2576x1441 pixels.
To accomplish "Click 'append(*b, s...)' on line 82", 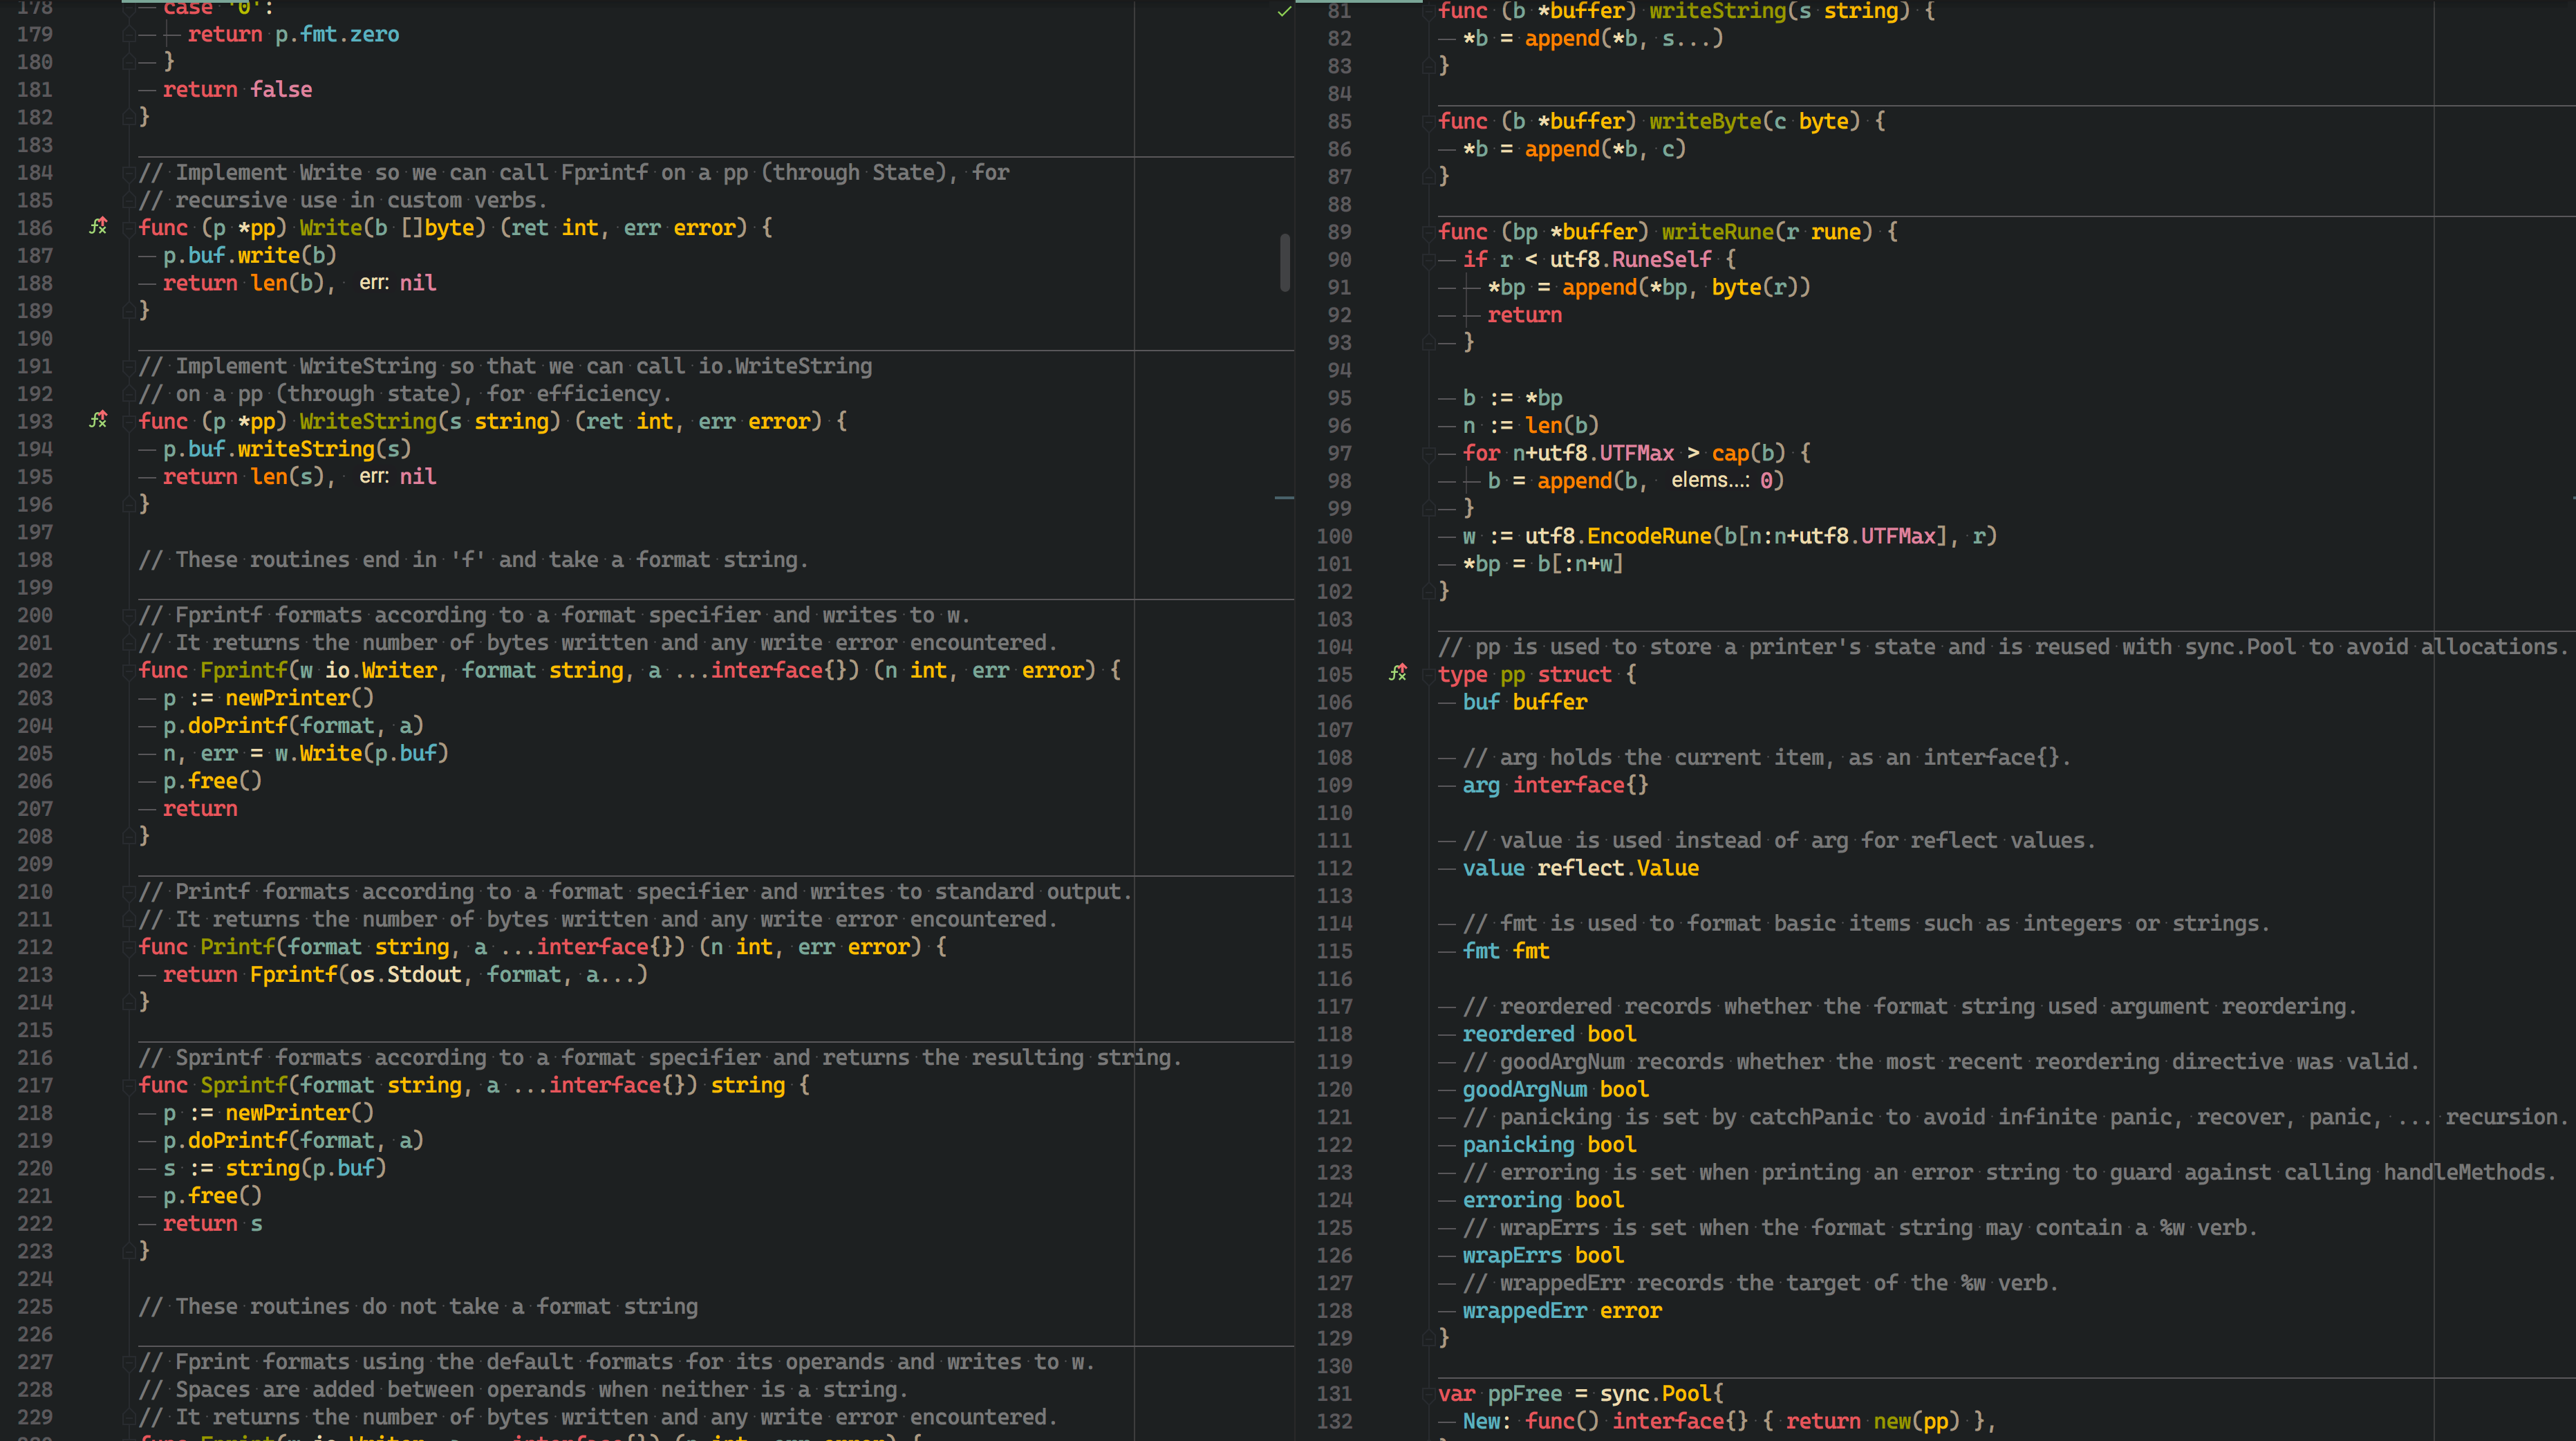I will click(x=1624, y=39).
